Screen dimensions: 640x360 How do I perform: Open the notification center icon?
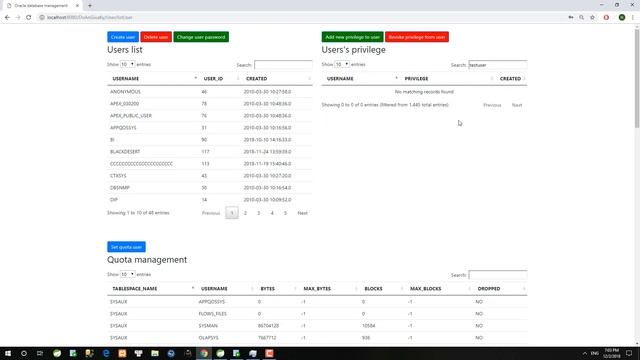point(629,353)
